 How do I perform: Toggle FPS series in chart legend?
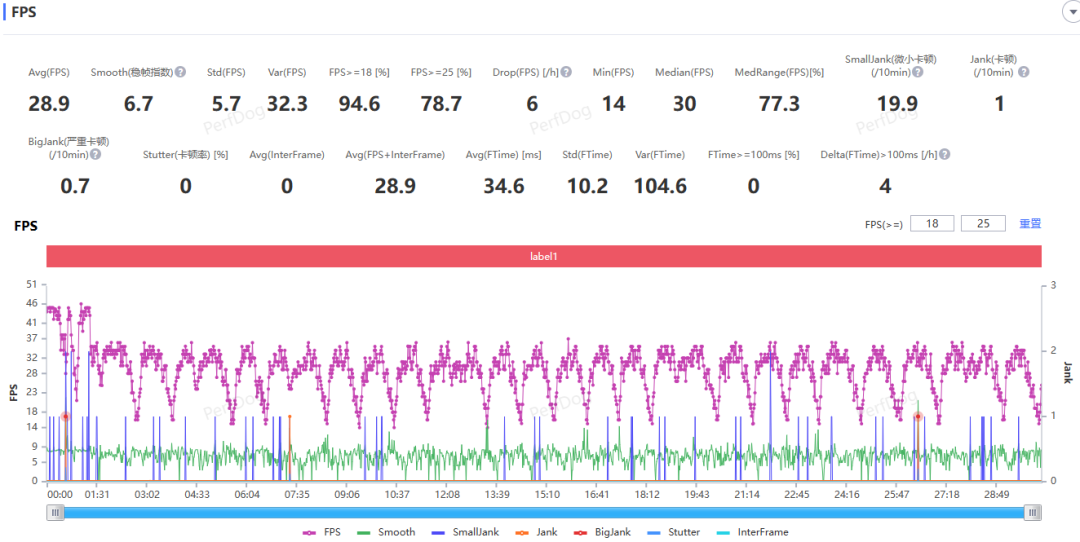coord(323,532)
